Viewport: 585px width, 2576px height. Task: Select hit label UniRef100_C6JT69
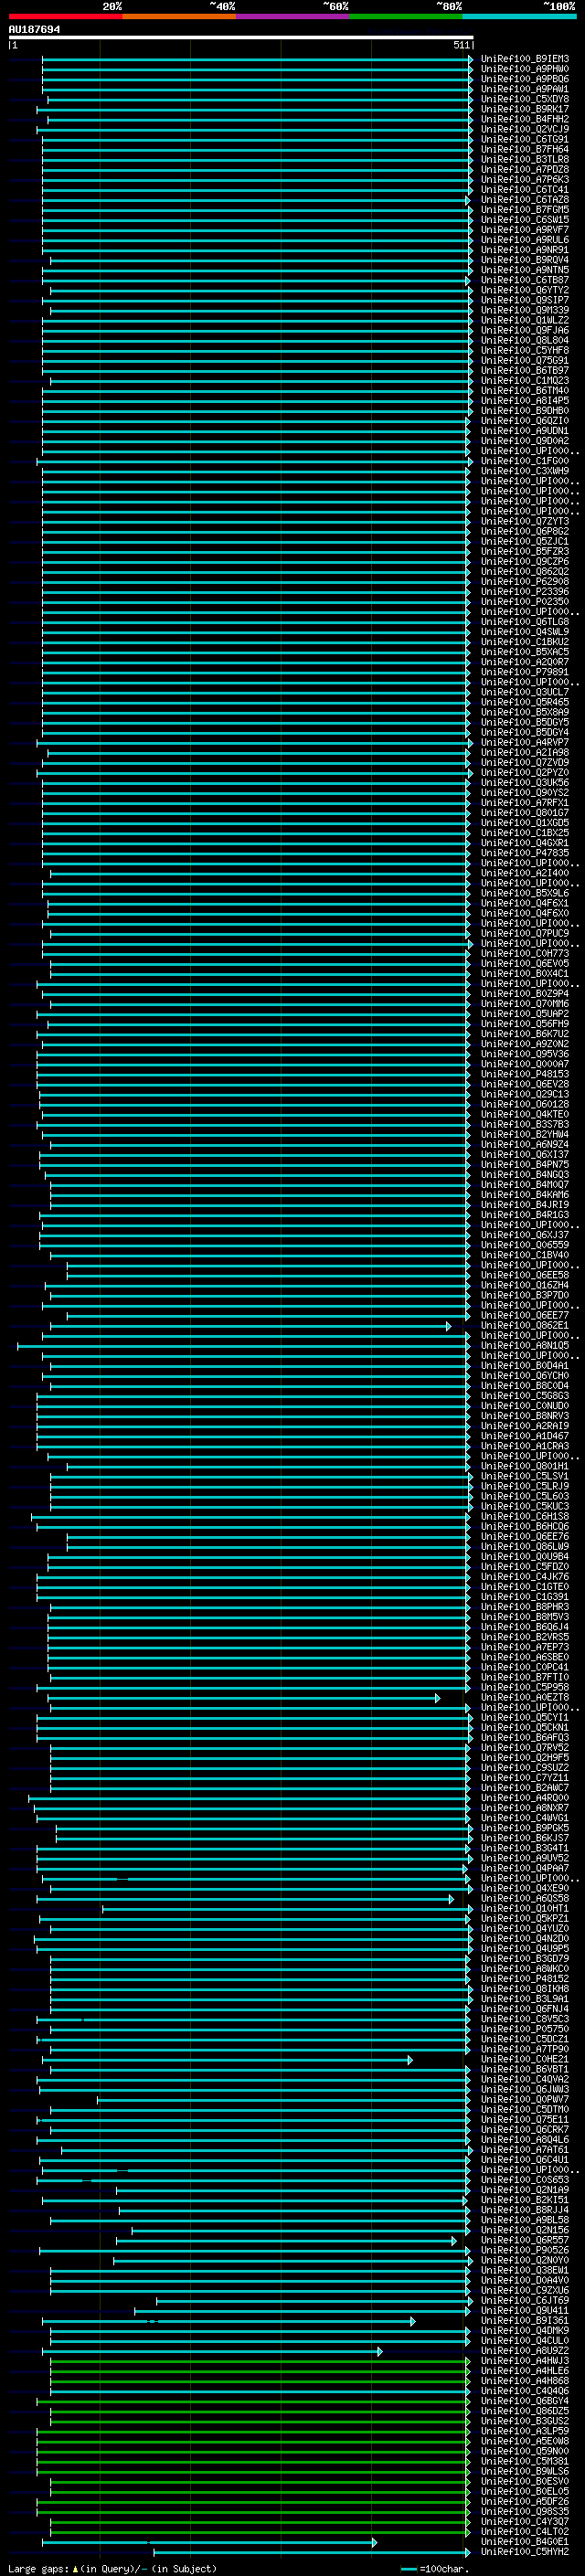(x=524, y=2301)
